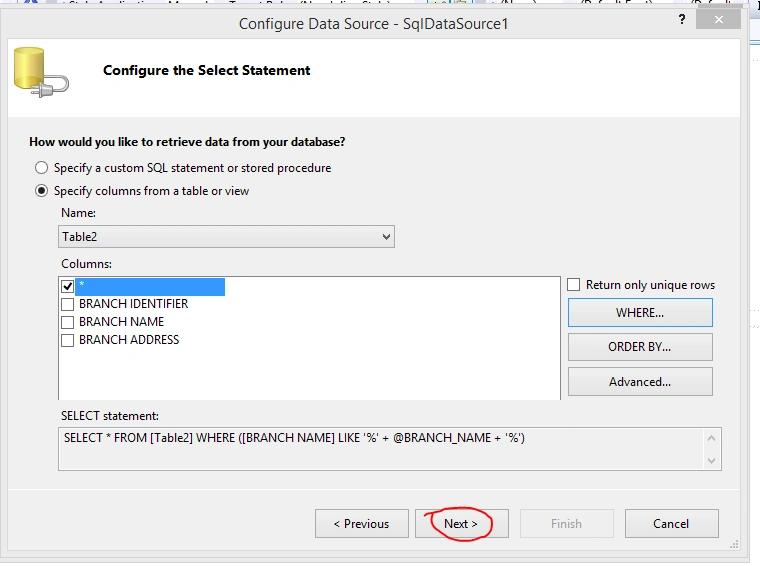Image resolution: width=760 pixels, height=566 pixels.
Task: Proceed with the Next button
Action: (x=461, y=523)
